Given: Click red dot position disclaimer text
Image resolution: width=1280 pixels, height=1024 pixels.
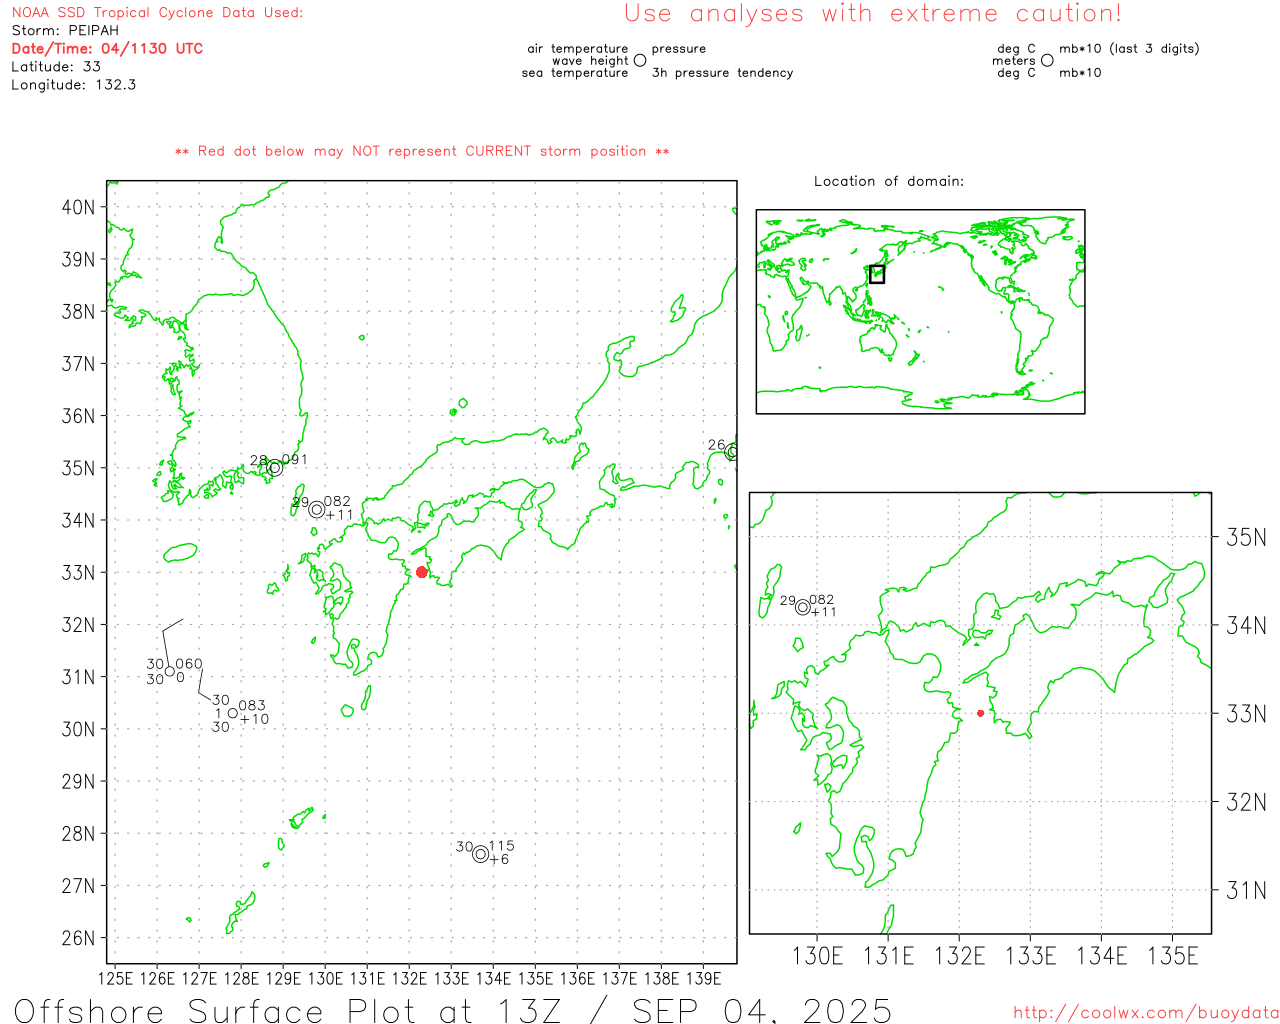Looking at the screenshot, I should pyautogui.click(x=422, y=151).
